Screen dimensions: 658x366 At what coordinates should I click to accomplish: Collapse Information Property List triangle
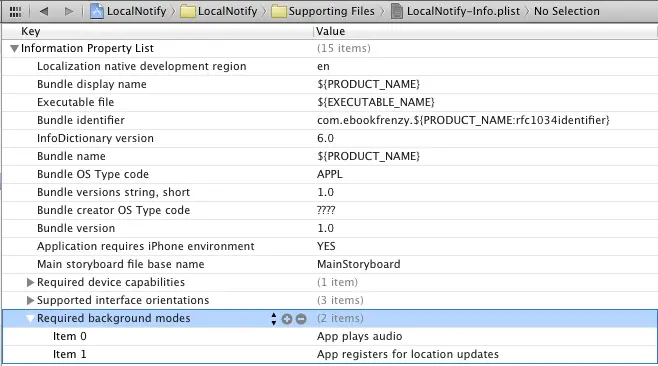click(x=14, y=49)
